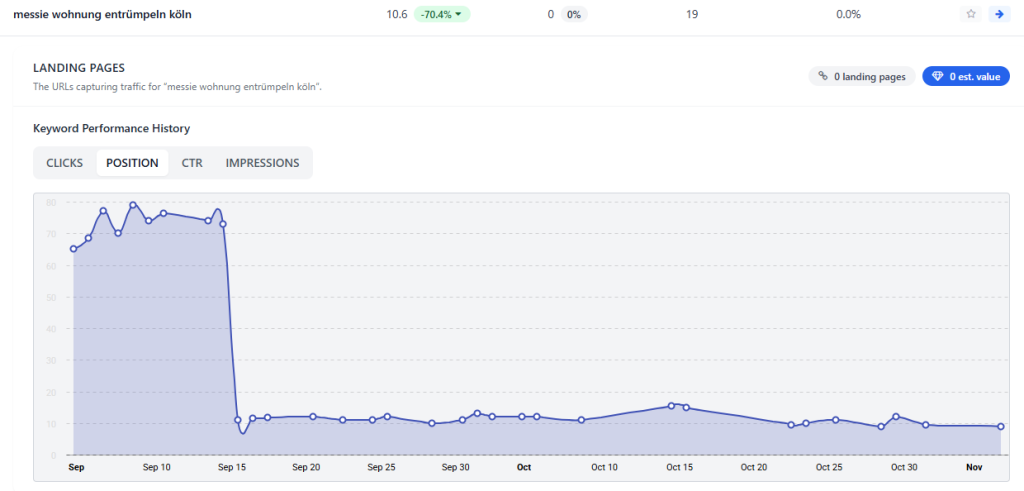Screen dimensions: 1024x491
Task: Click the peak data point above Oct 15 label
Action: (x=672, y=405)
